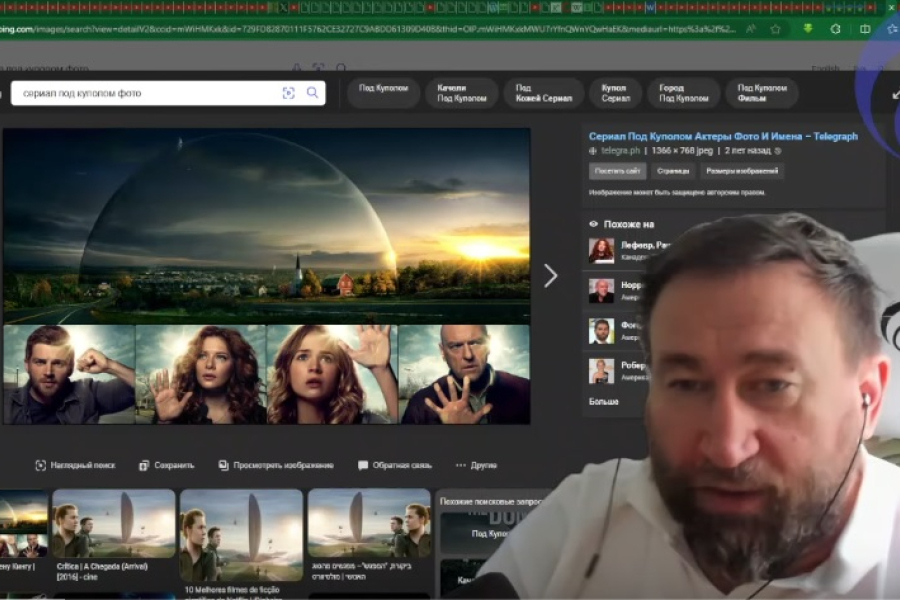Click the magnifier search icon in search box
Viewport: 900px width, 600px height.
pos(312,92)
